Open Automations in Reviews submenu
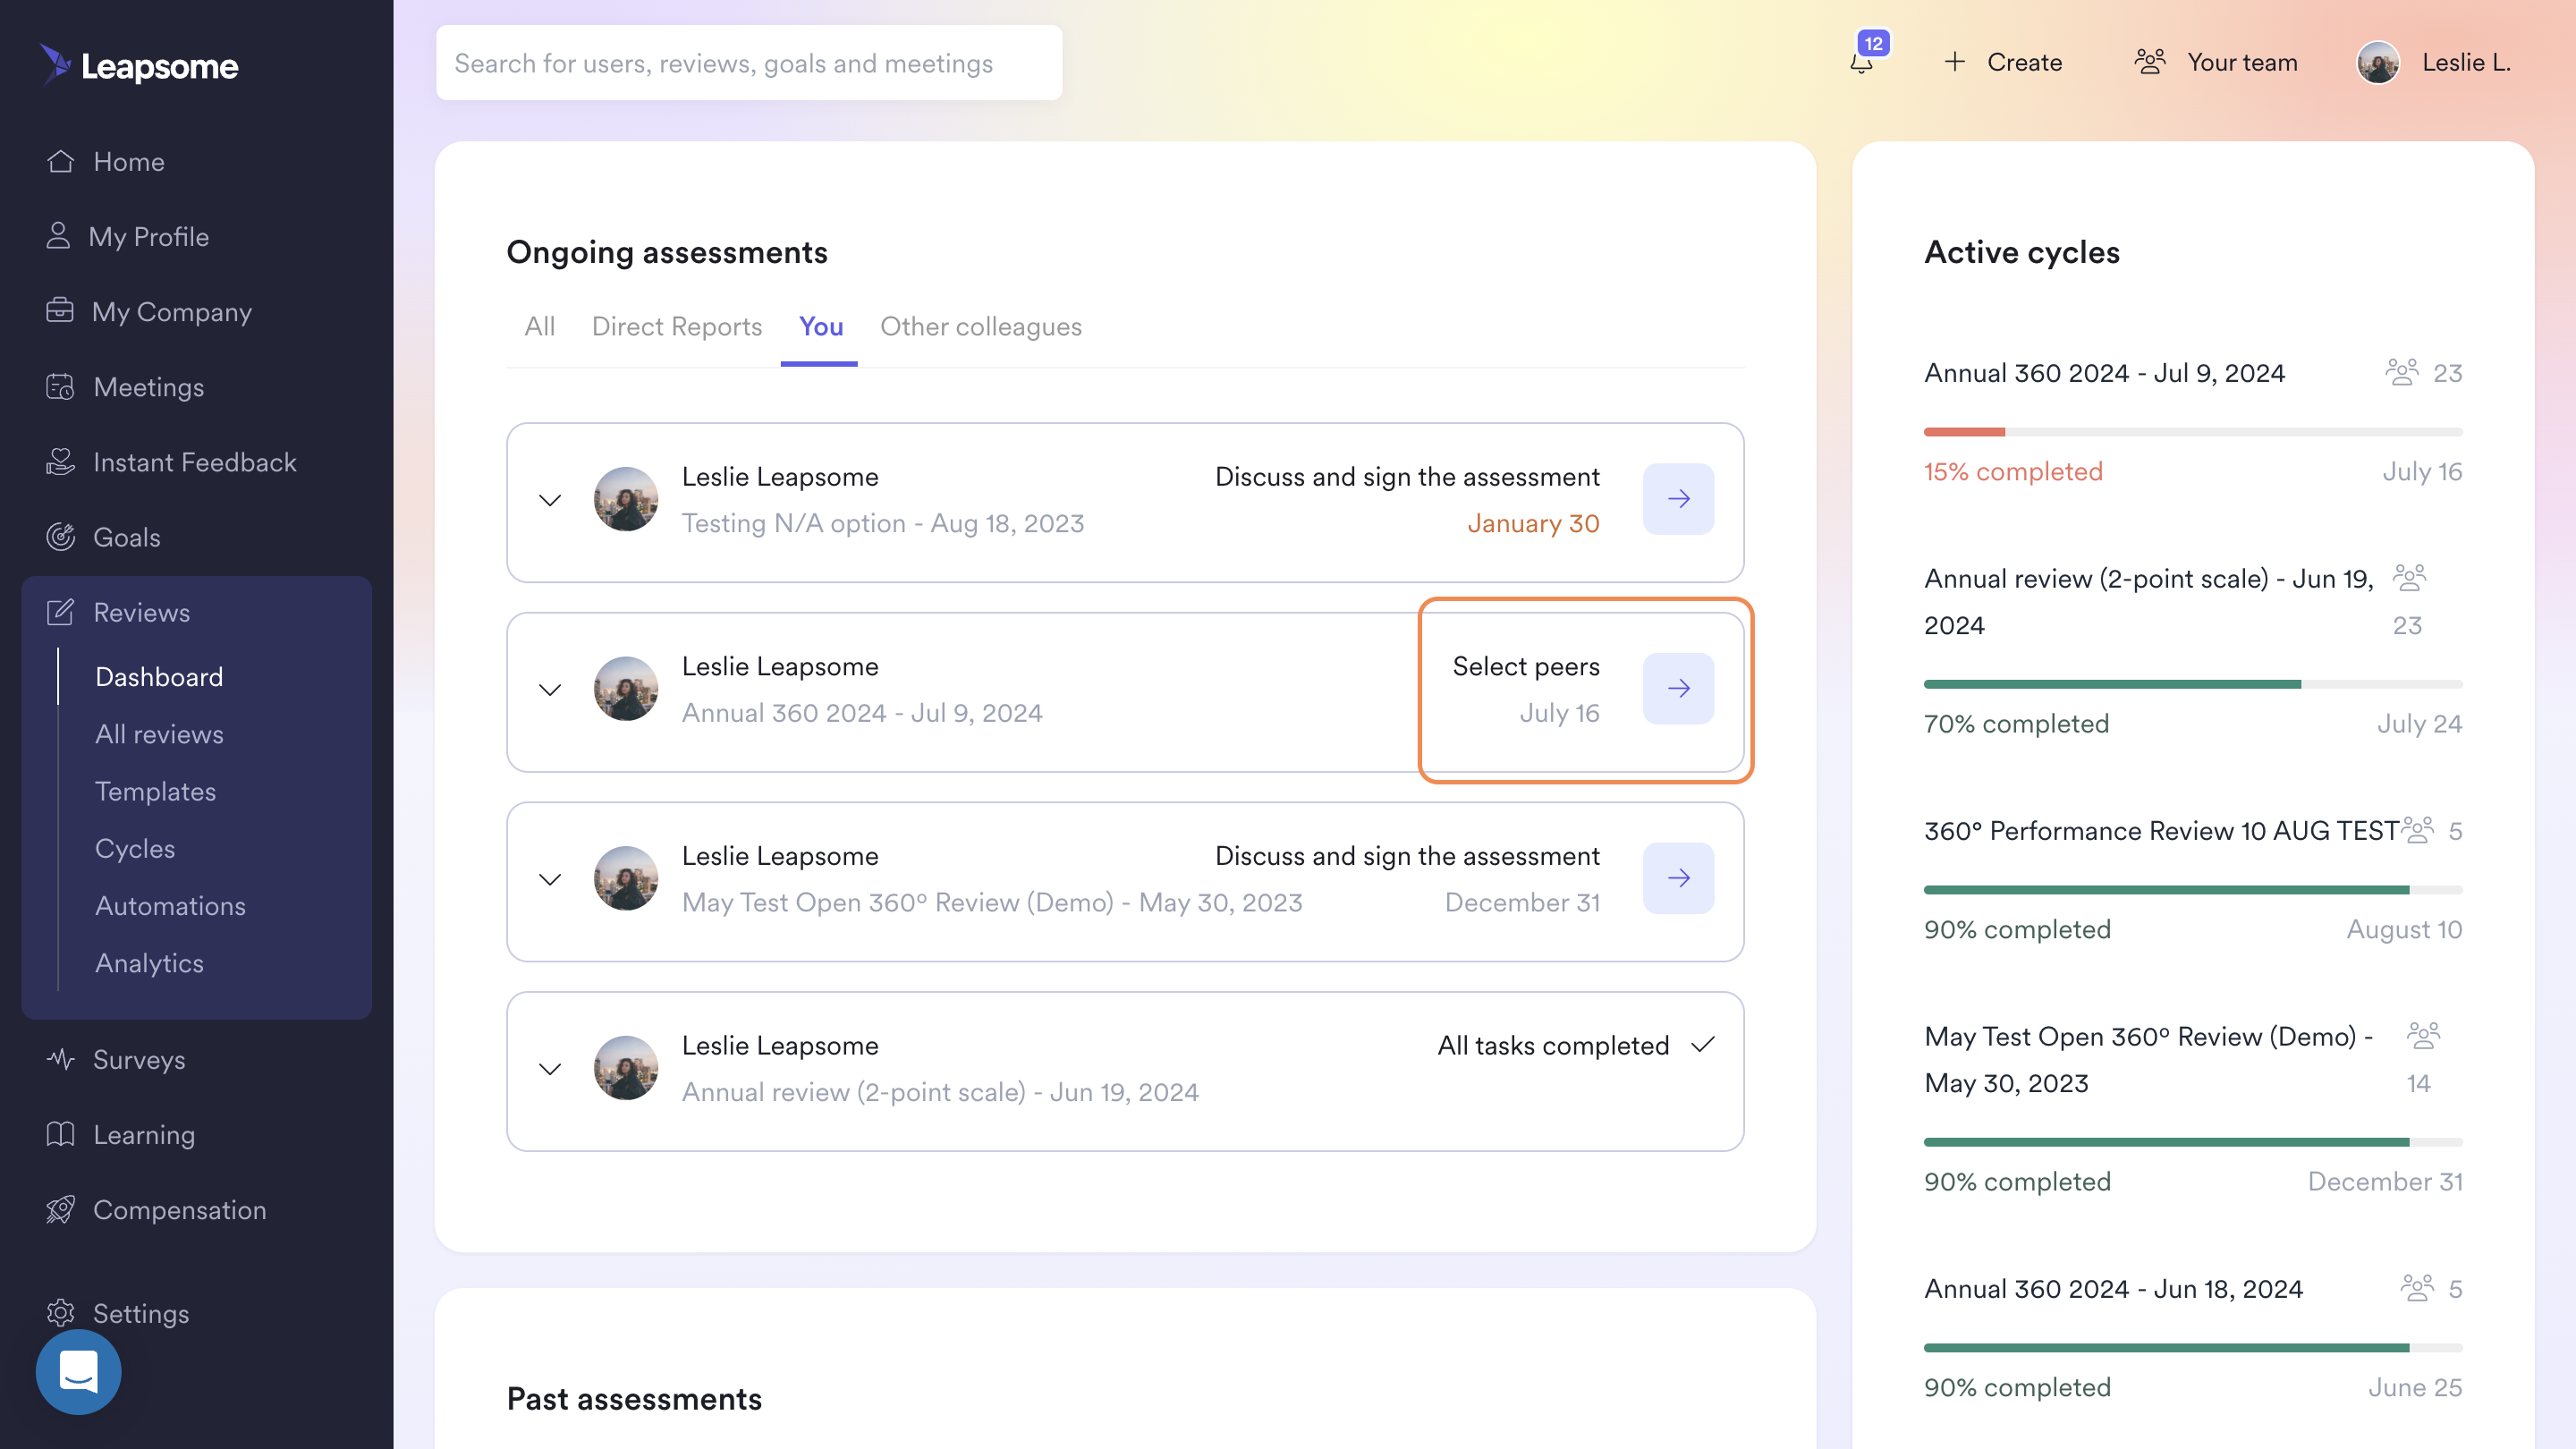The width and height of the screenshot is (2576, 1449). (x=170, y=905)
